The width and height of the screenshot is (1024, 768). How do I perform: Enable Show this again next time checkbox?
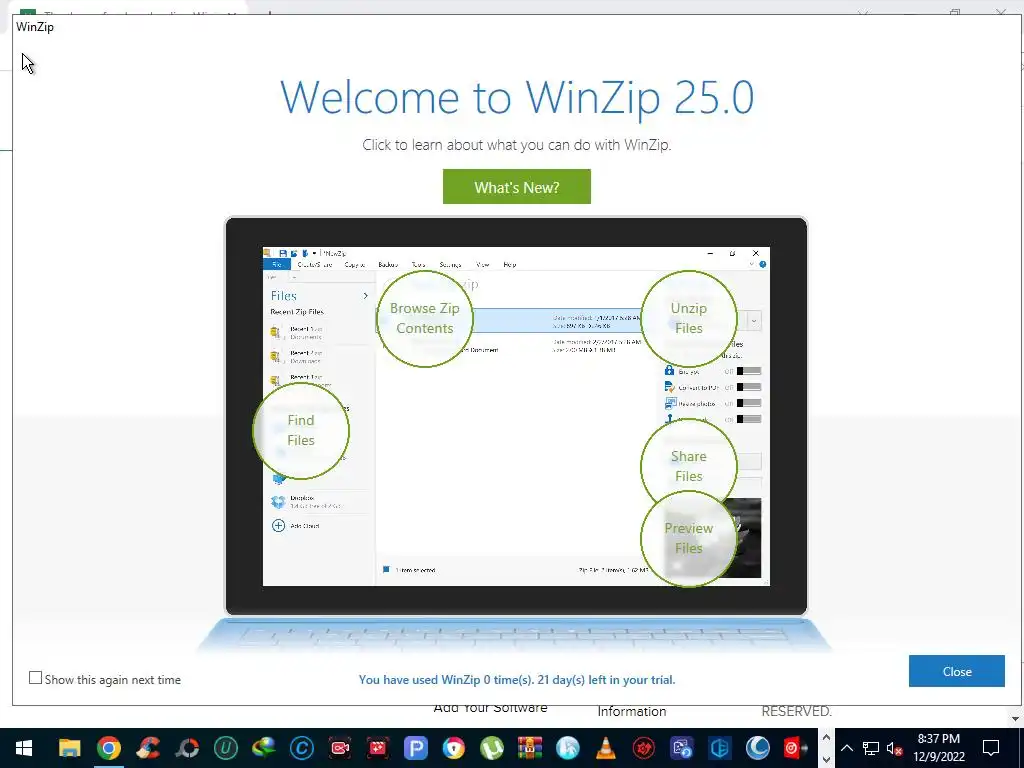[x=35, y=679]
